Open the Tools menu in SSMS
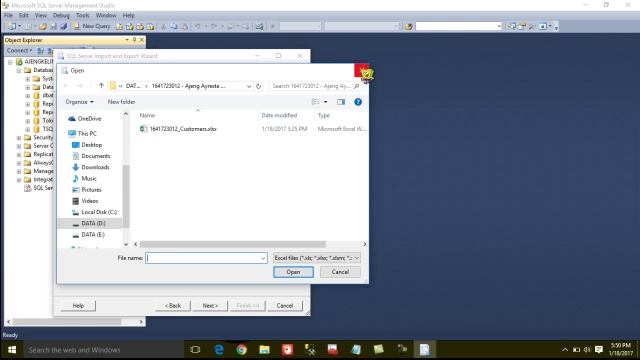This screenshot has height=360, width=640. (x=82, y=15)
